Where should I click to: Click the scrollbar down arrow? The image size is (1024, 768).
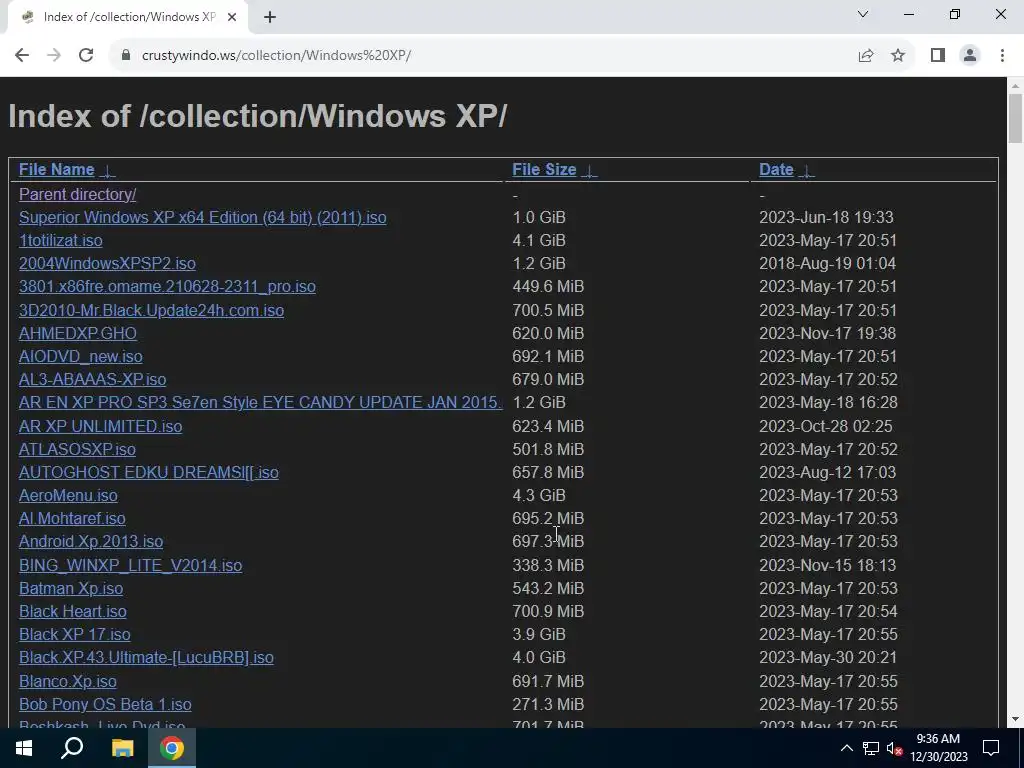[1015, 719]
